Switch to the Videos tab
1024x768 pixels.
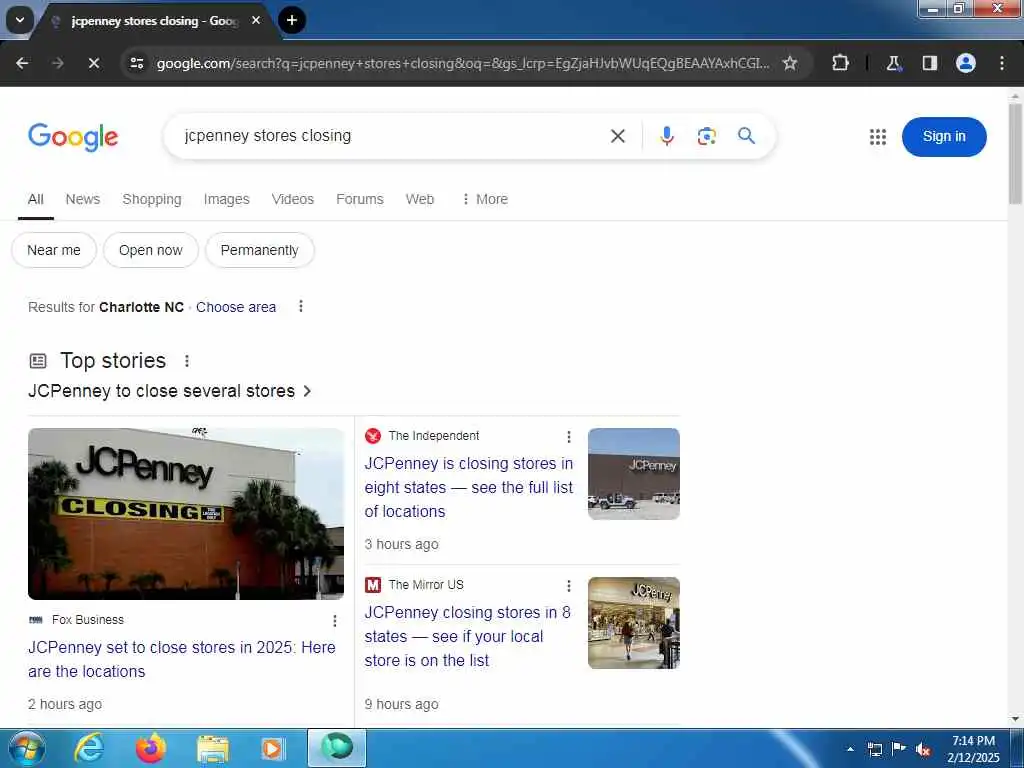(x=293, y=199)
